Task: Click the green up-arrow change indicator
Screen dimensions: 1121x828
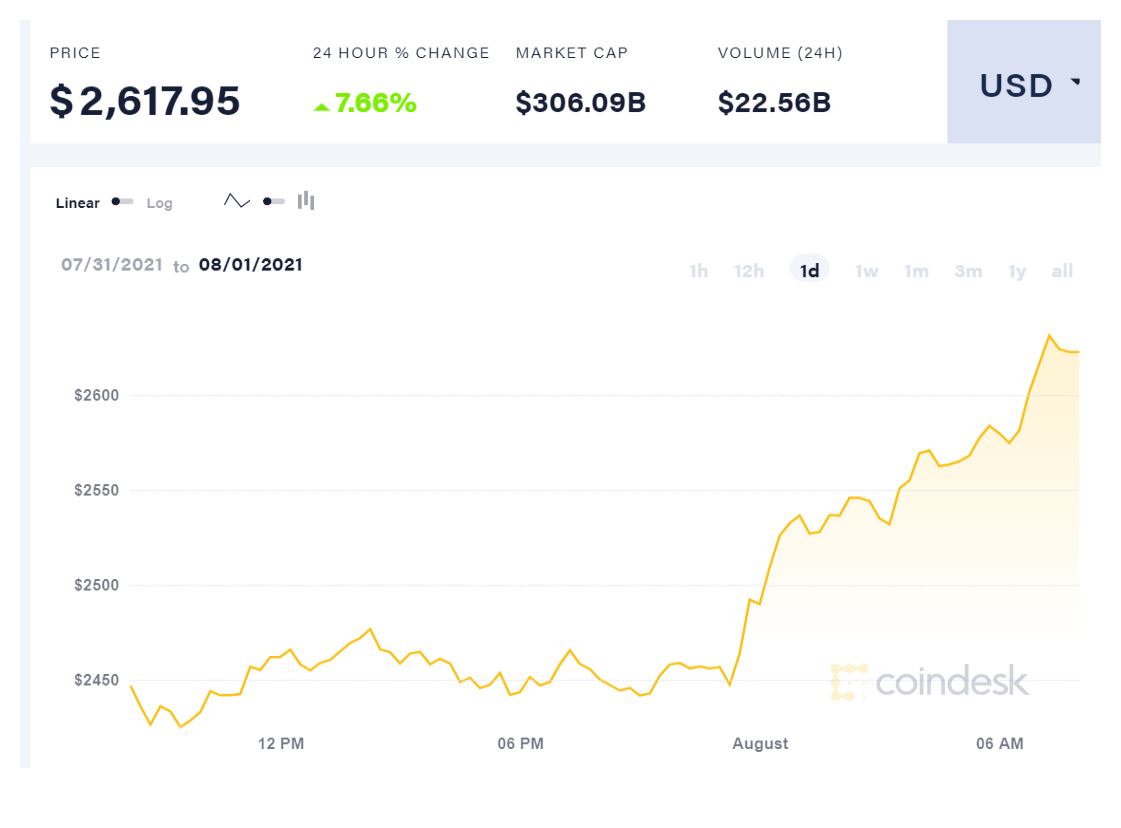Action: coord(321,105)
